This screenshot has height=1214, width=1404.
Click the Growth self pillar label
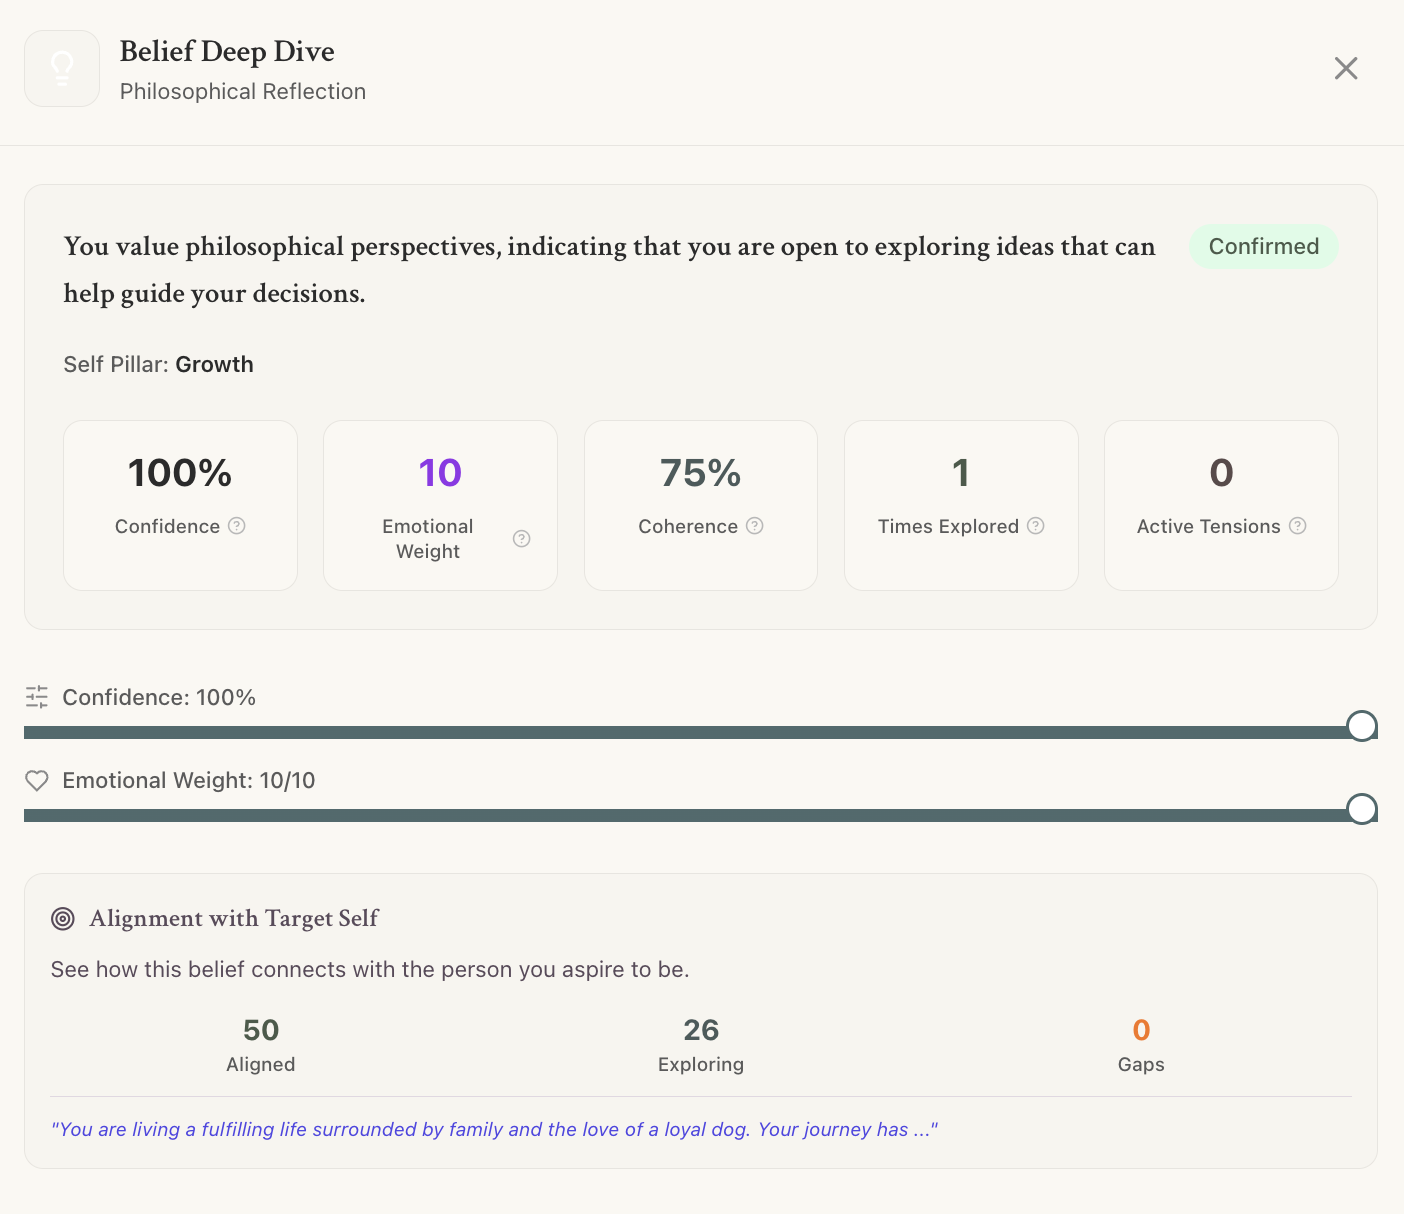pyautogui.click(x=214, y=365)
